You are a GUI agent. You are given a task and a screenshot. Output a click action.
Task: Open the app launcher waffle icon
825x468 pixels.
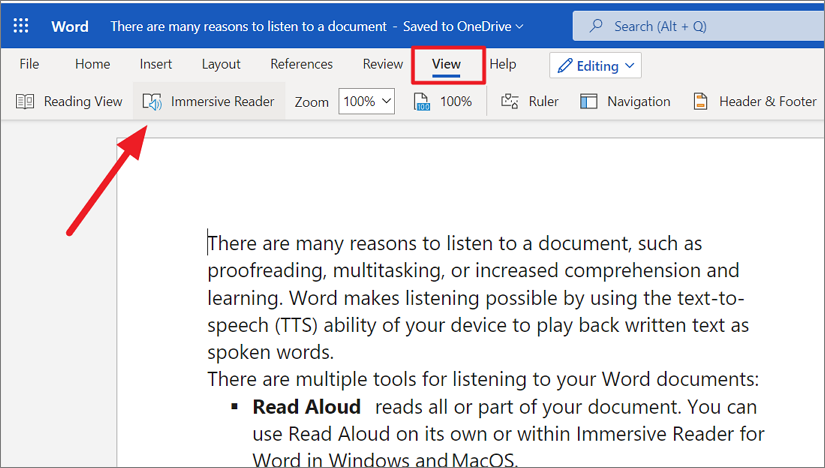[21, 26]
